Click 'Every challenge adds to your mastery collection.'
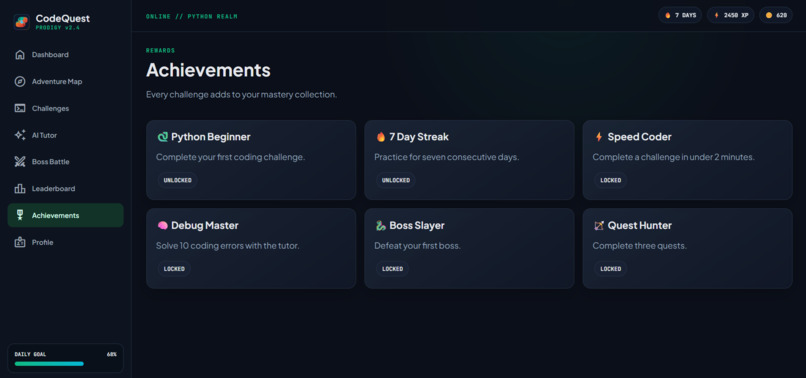Image resolution: width=806 pixels, height=378 pixels. (242, 95)
